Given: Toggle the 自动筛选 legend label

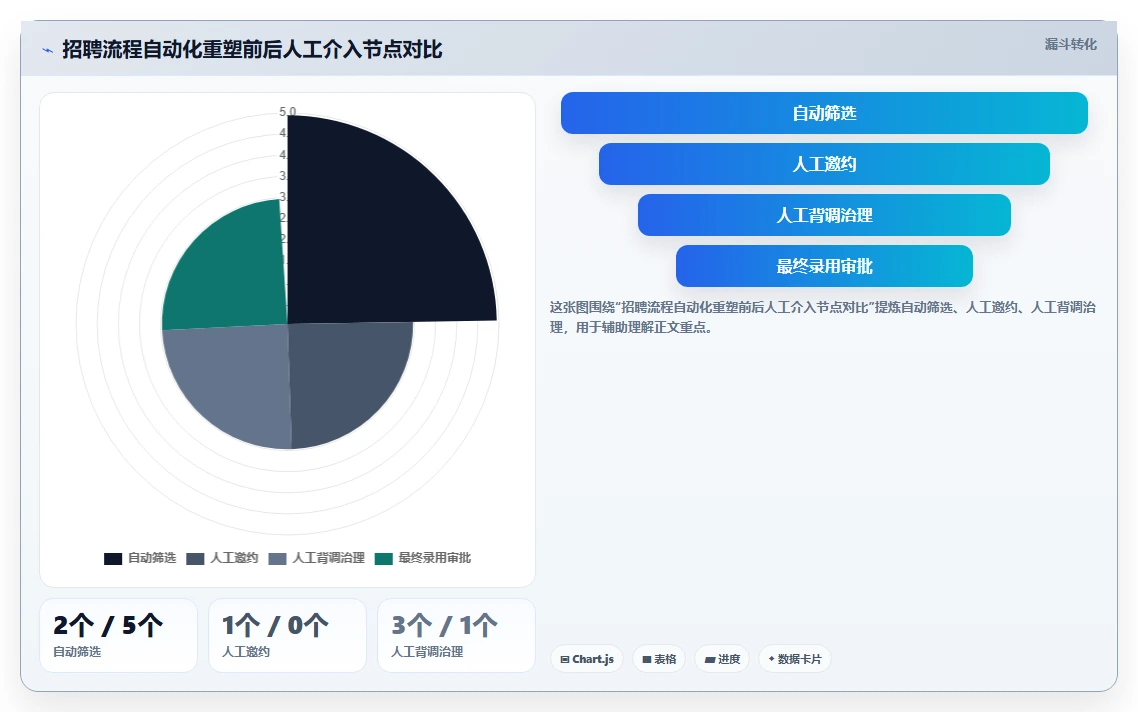Looking at the screenshot, I should tap(152, 558).
